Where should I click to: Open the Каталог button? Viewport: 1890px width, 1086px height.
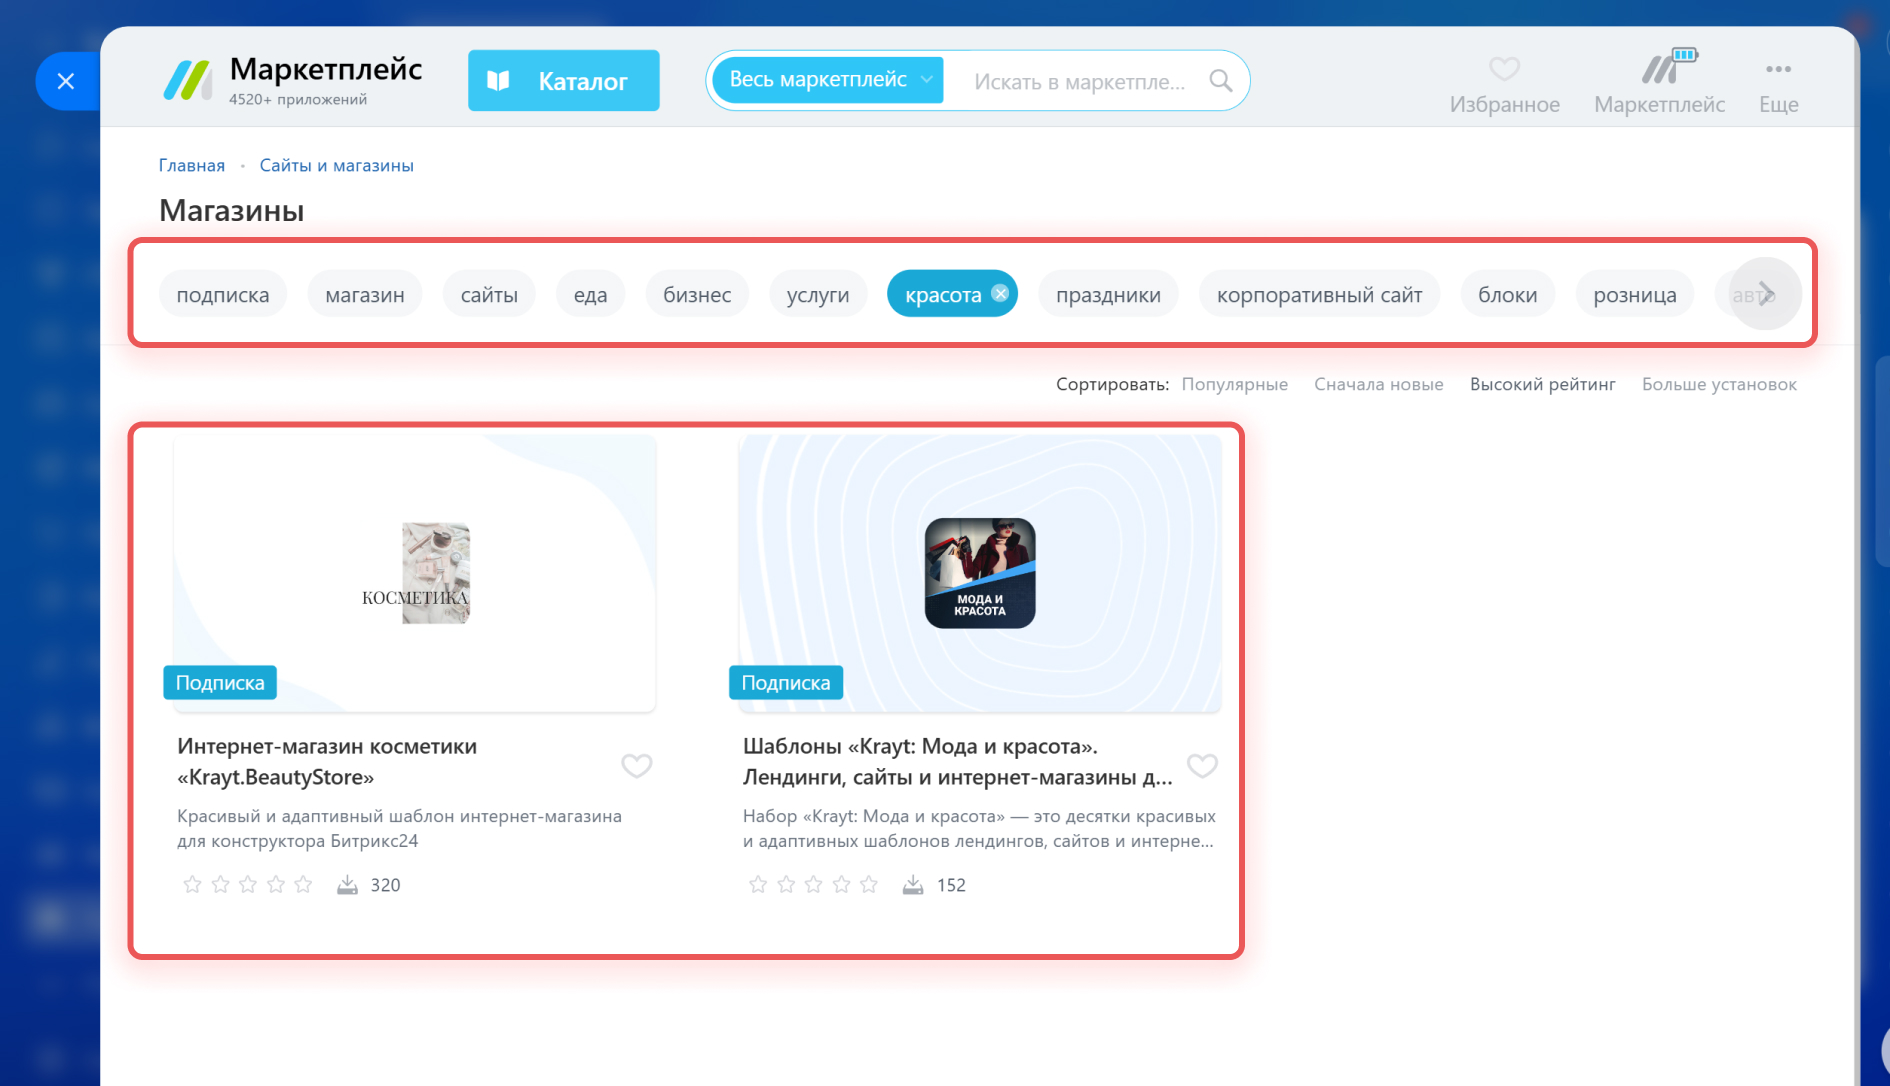pos(564,81)
